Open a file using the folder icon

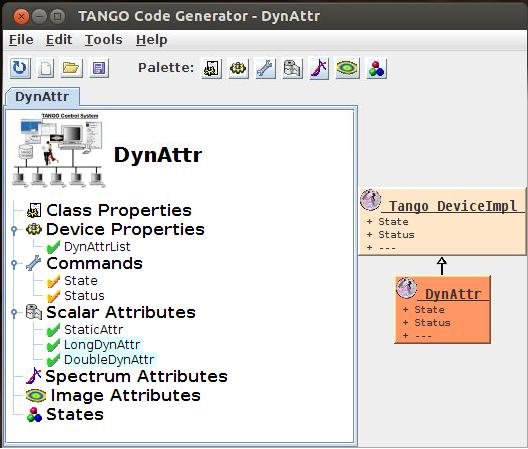(x=71, y=68)
